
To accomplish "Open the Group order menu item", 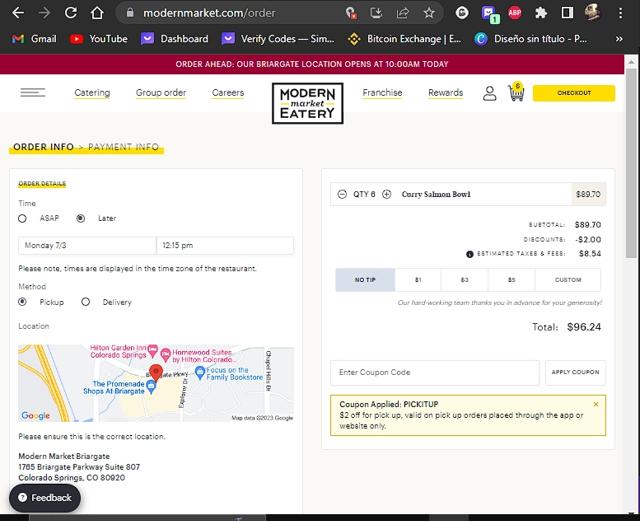I will 161,93.
